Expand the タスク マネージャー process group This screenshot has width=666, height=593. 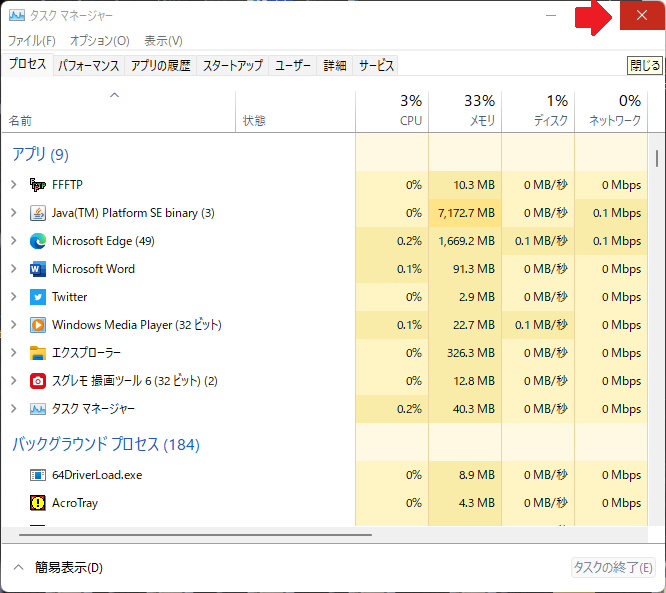click(x=14, y=409)
